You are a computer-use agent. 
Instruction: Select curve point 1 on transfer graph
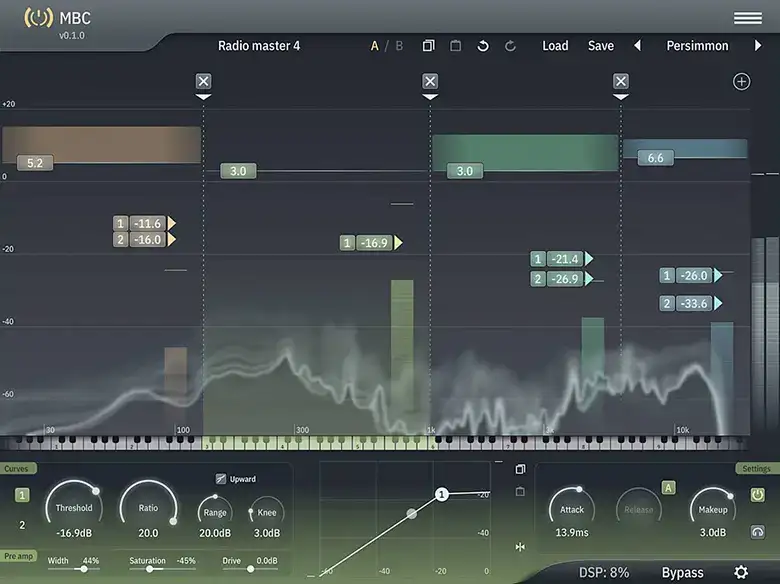442,494
